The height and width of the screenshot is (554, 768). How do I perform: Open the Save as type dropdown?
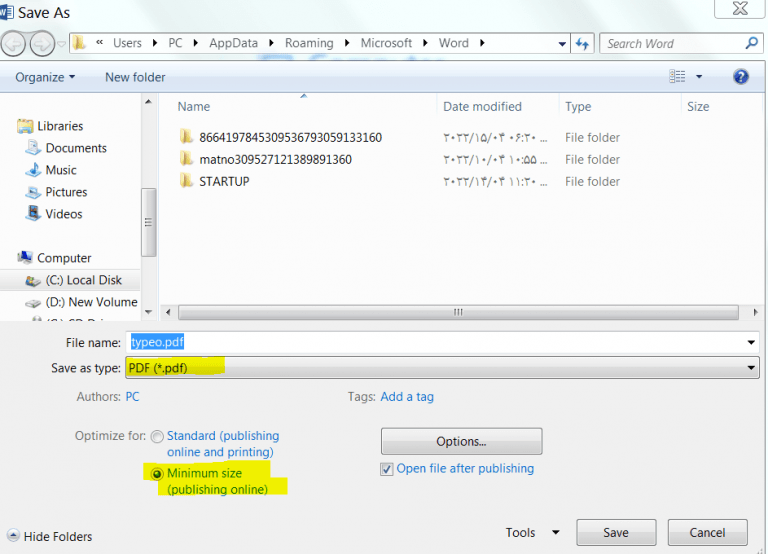click(x=441, y=368)
